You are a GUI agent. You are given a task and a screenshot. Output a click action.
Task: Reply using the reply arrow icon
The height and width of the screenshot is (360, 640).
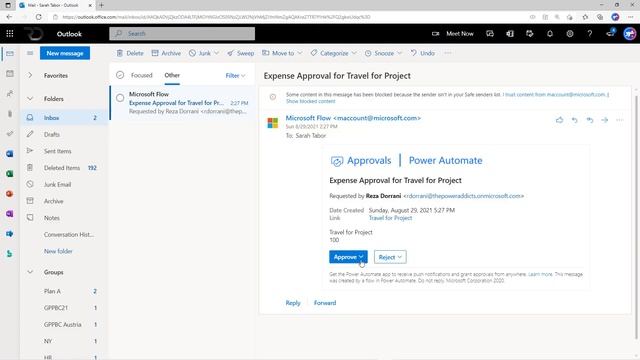[x=574, y=120]
